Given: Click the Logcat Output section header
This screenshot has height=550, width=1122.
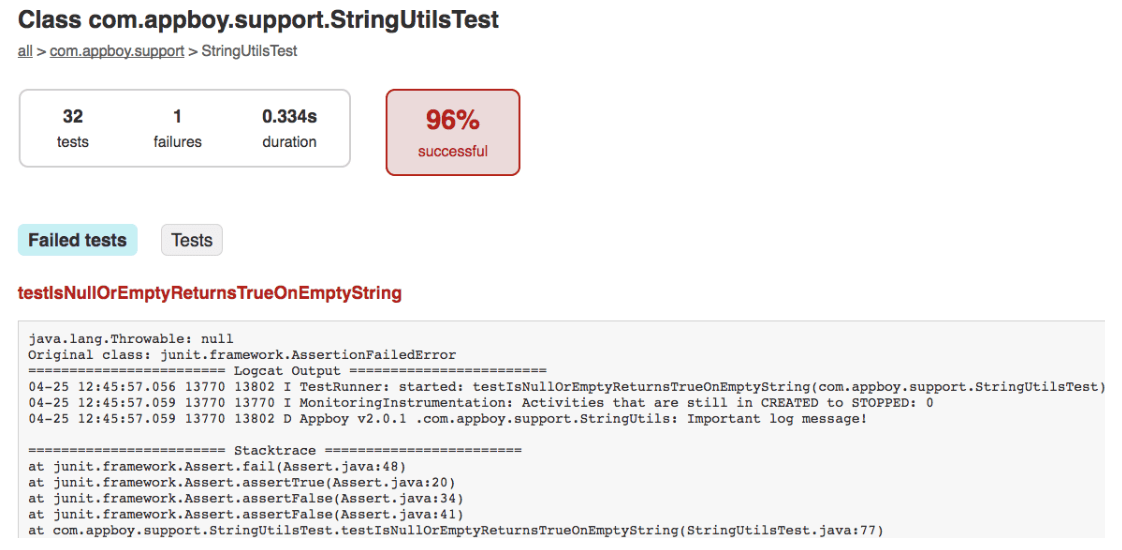Looking at the screenshot, I should (287, 371).
